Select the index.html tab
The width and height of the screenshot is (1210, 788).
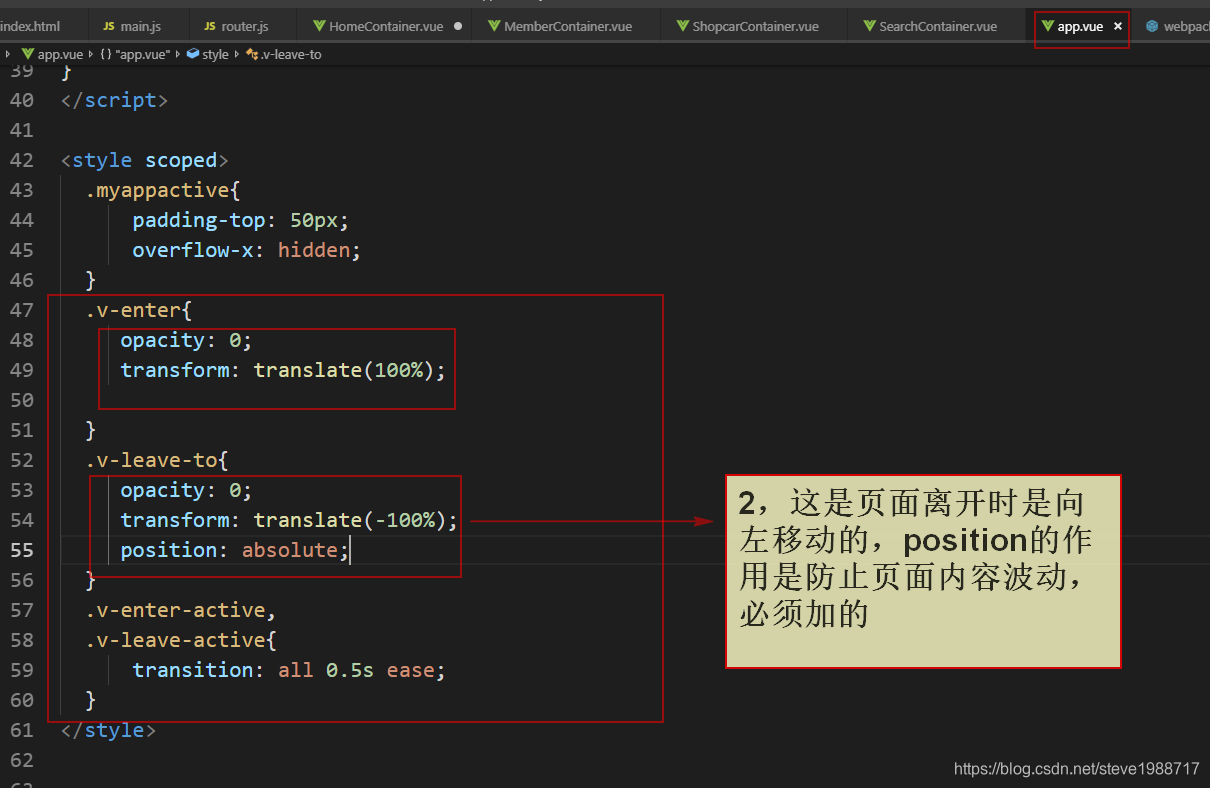[x=30, y=26]
